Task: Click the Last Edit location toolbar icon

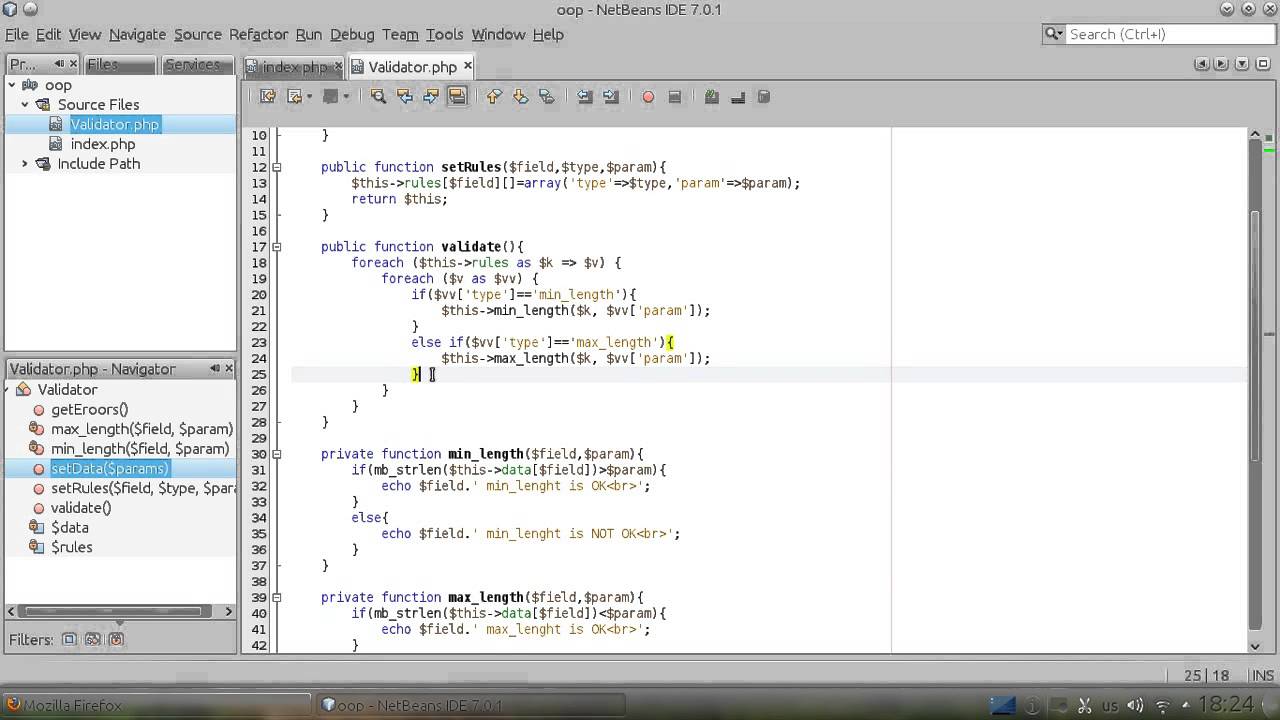Action: pyautogui.click(x=268, y=97)
